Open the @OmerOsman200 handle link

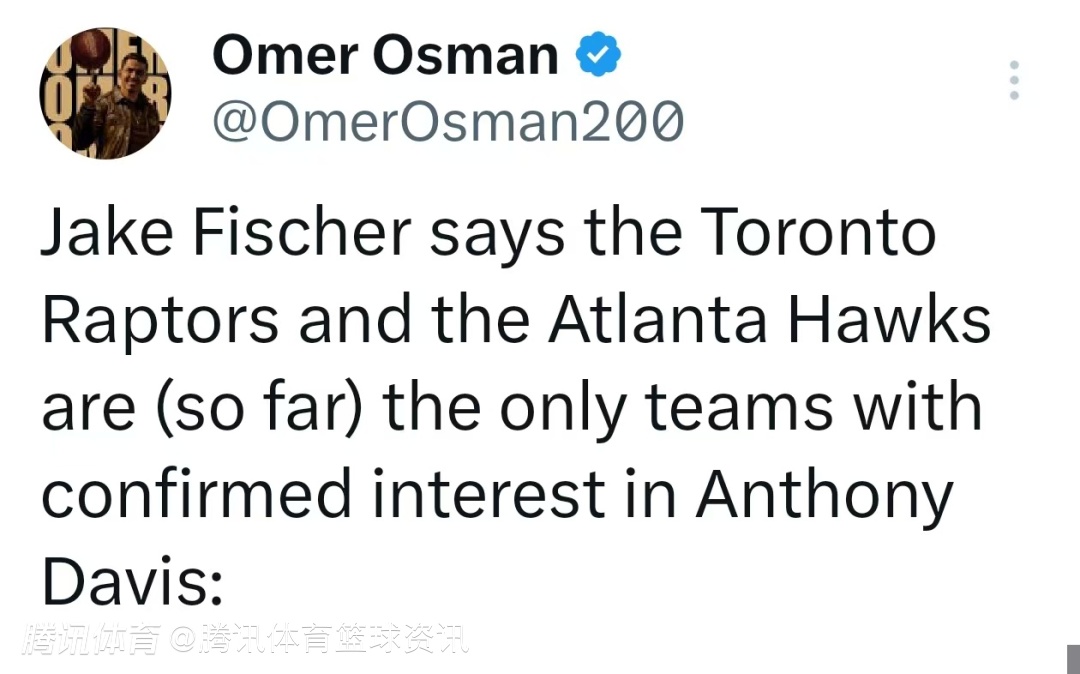[x=449, y=121]
